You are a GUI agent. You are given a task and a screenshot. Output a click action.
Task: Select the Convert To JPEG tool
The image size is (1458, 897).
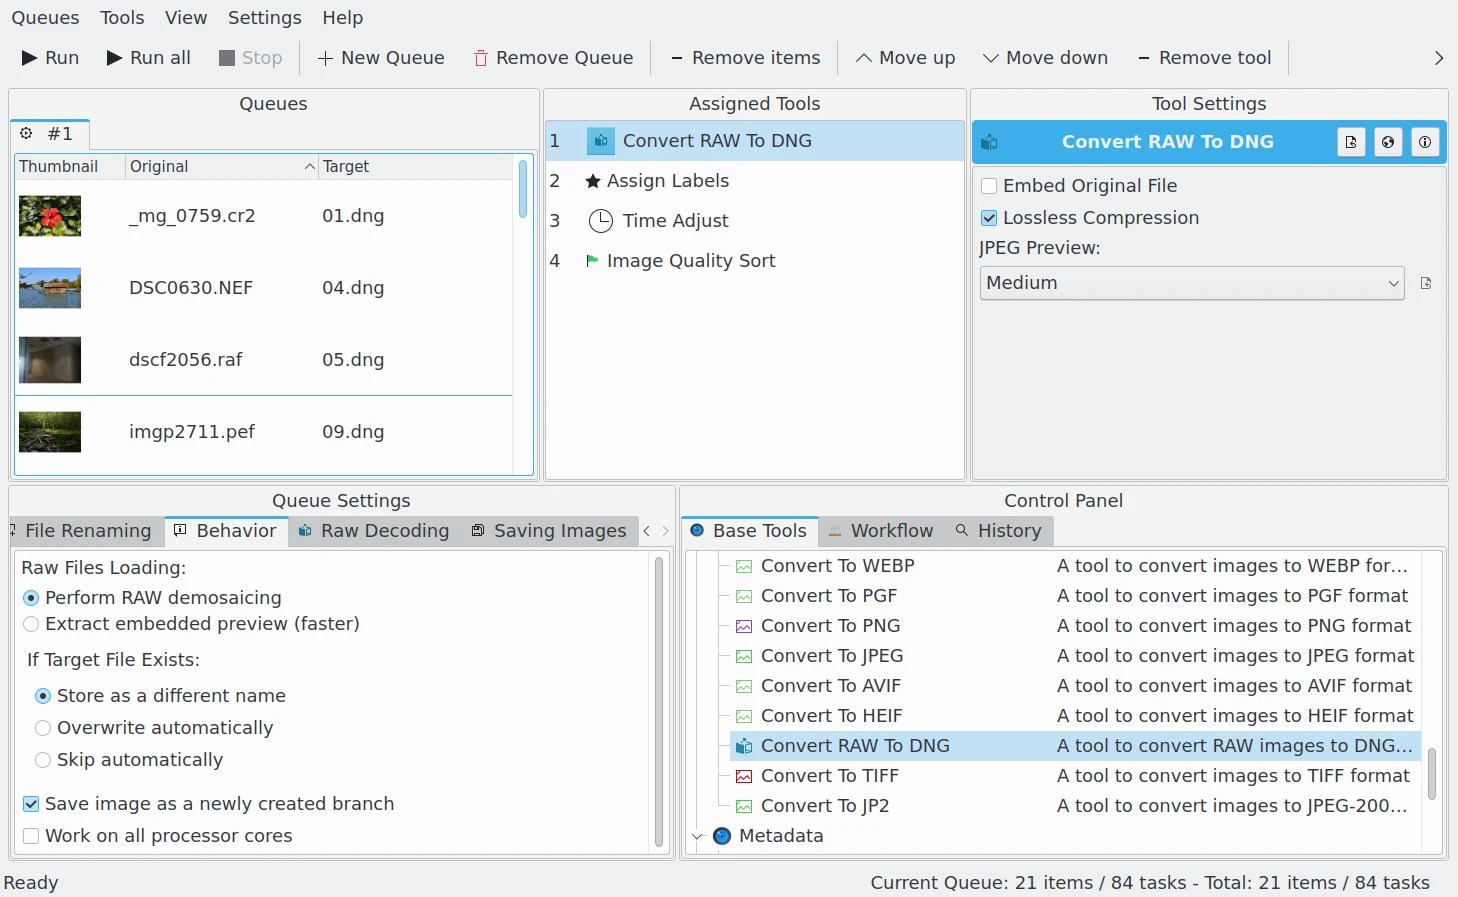(832, 656)
